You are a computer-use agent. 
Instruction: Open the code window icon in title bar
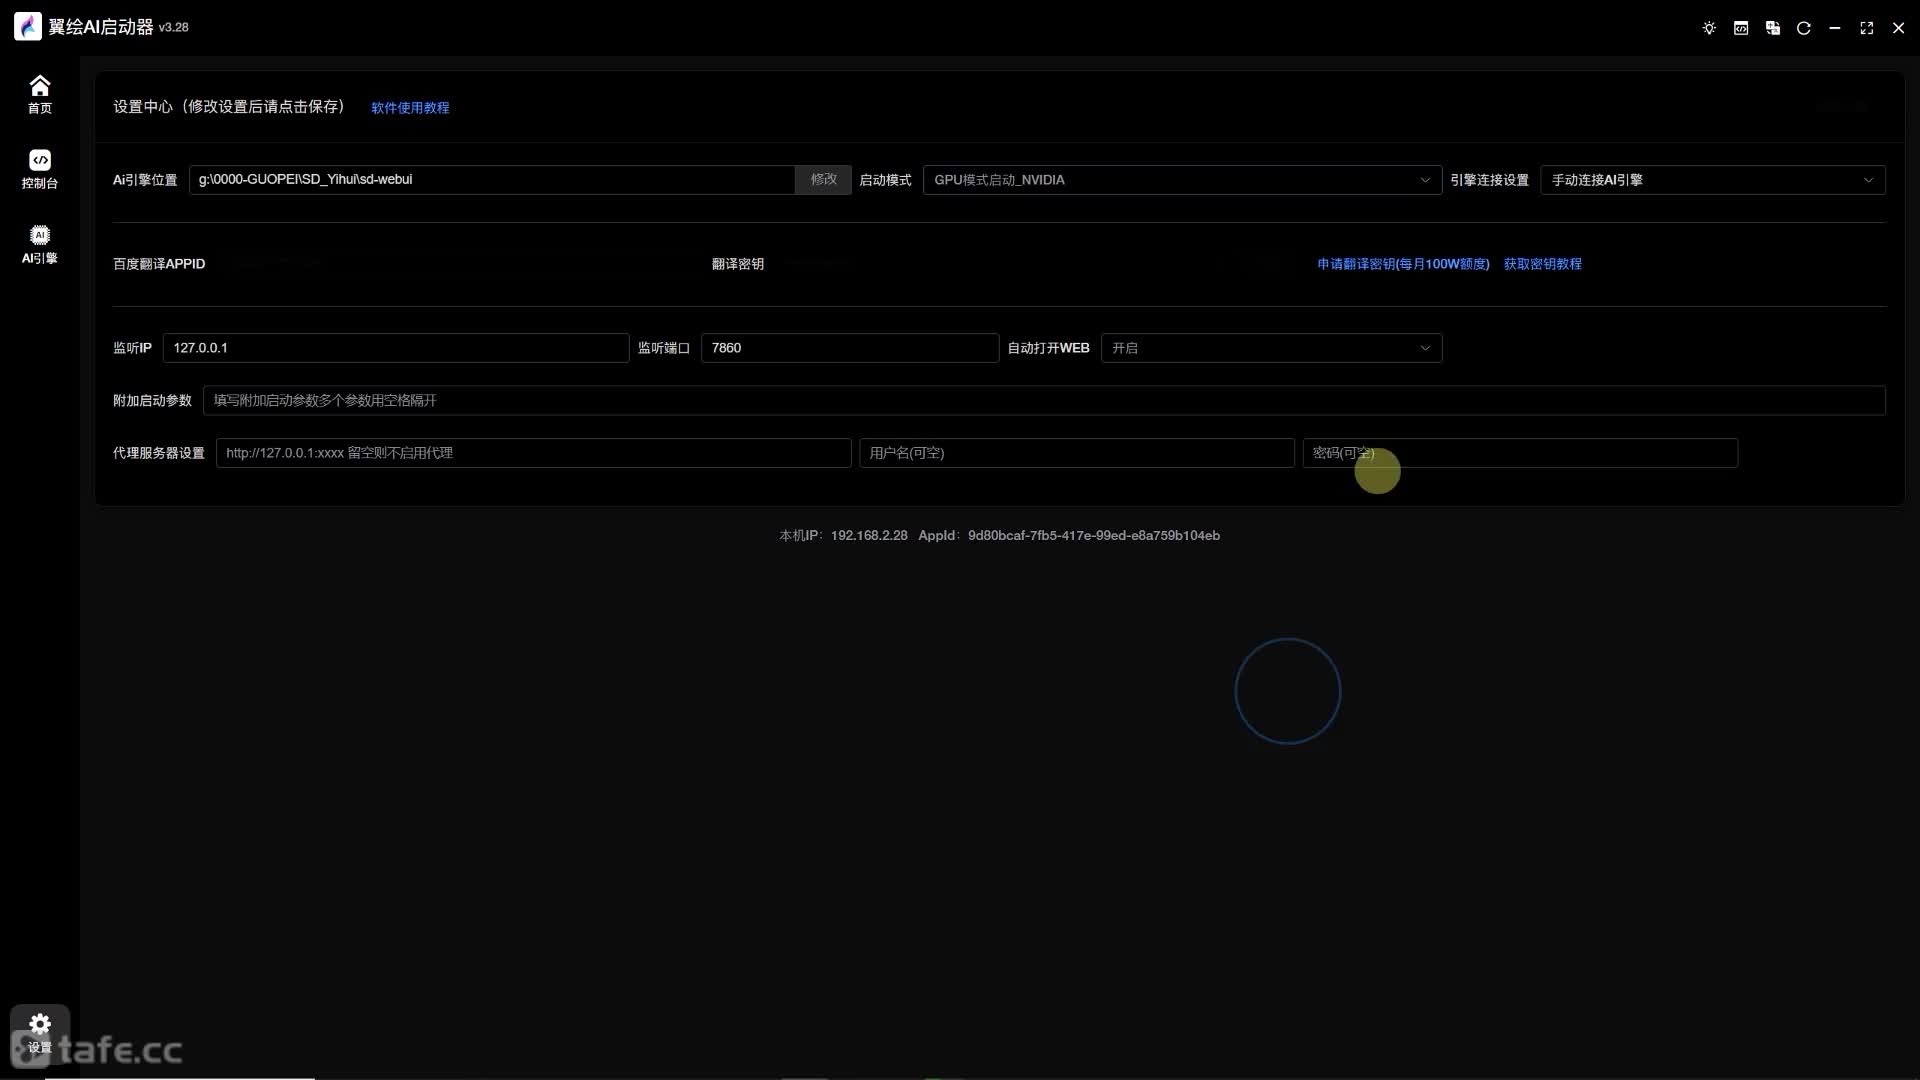tap(1741, 28)
